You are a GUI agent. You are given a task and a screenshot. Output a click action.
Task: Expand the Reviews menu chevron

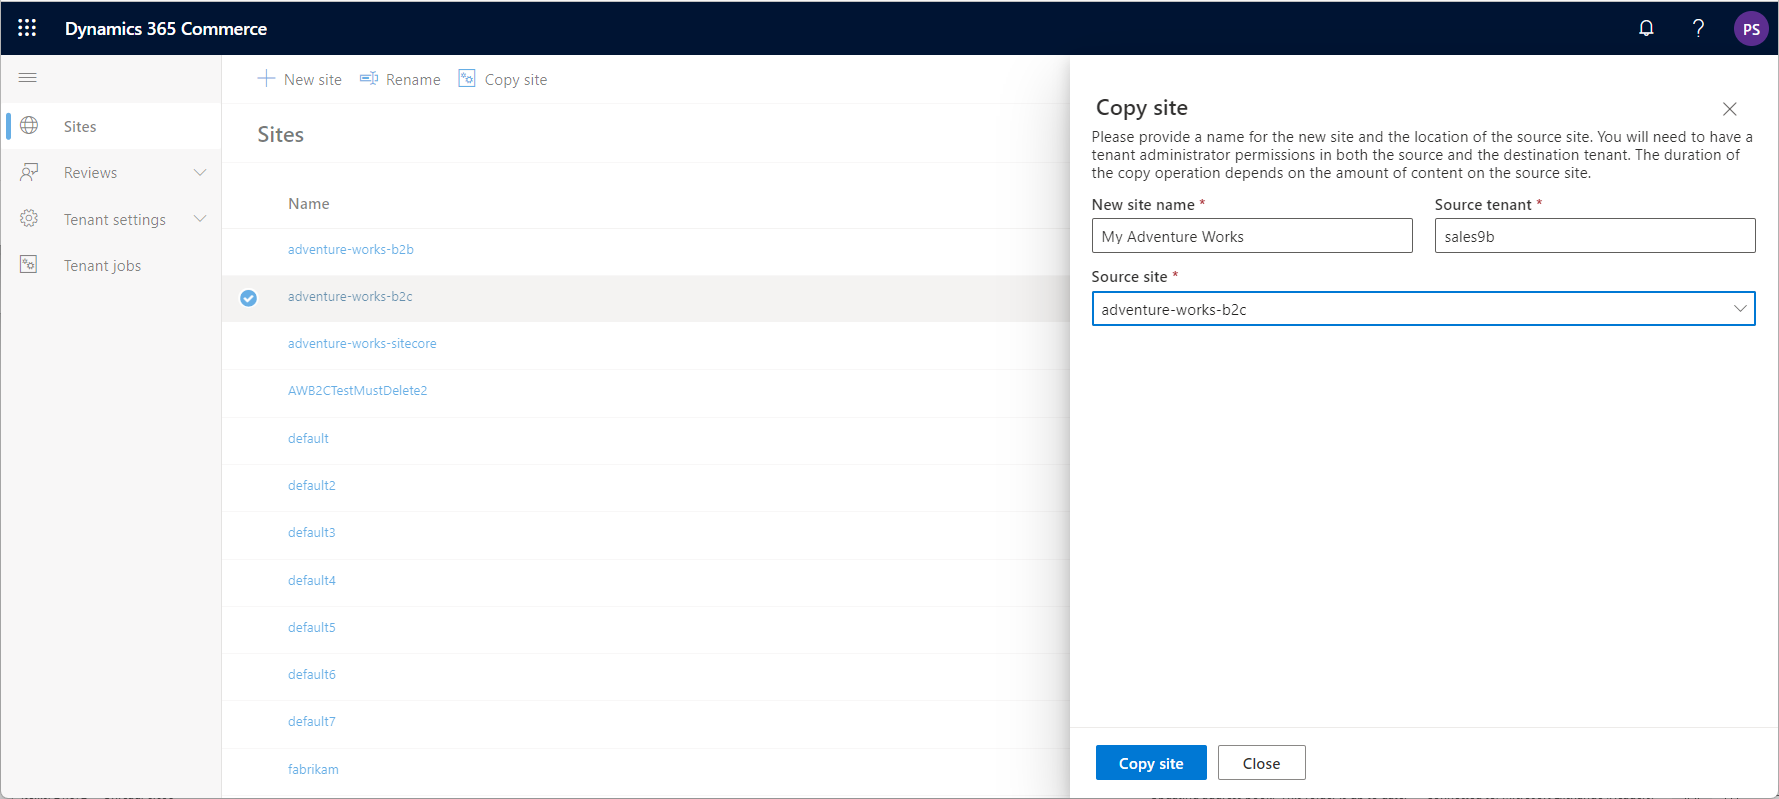click(x=200, y=172)
